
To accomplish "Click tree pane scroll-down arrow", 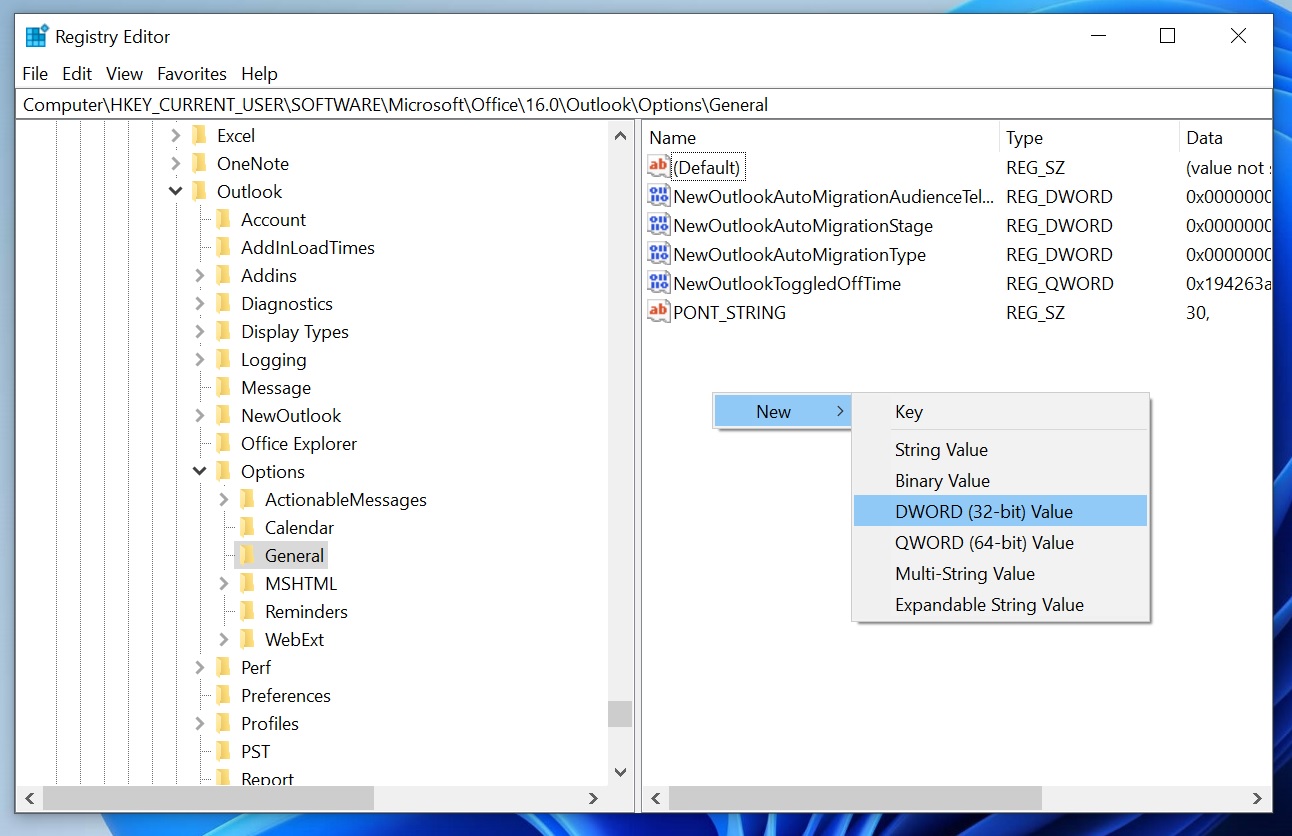I will click(x=620, y=773).
